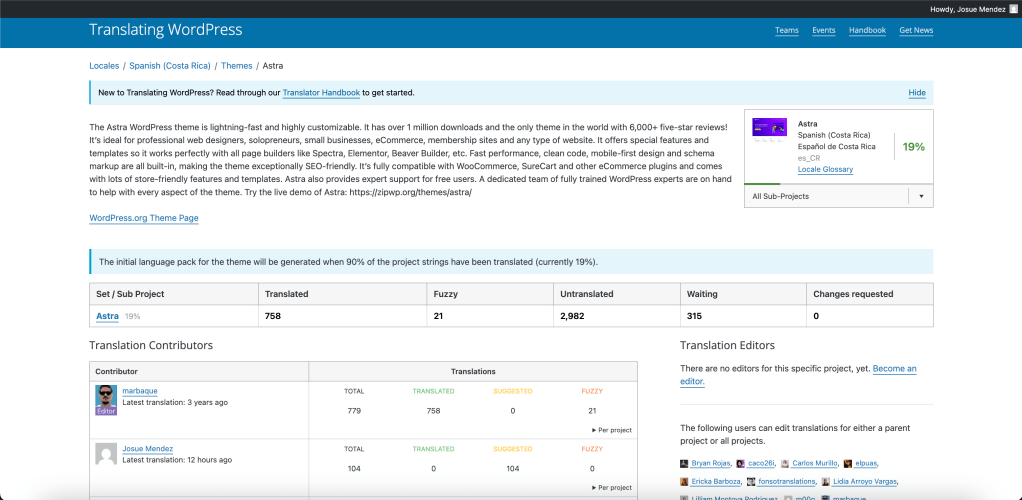
Task: Click the user avatar beside Howdy, Josue Mendez
Action: pos(1014,9)
